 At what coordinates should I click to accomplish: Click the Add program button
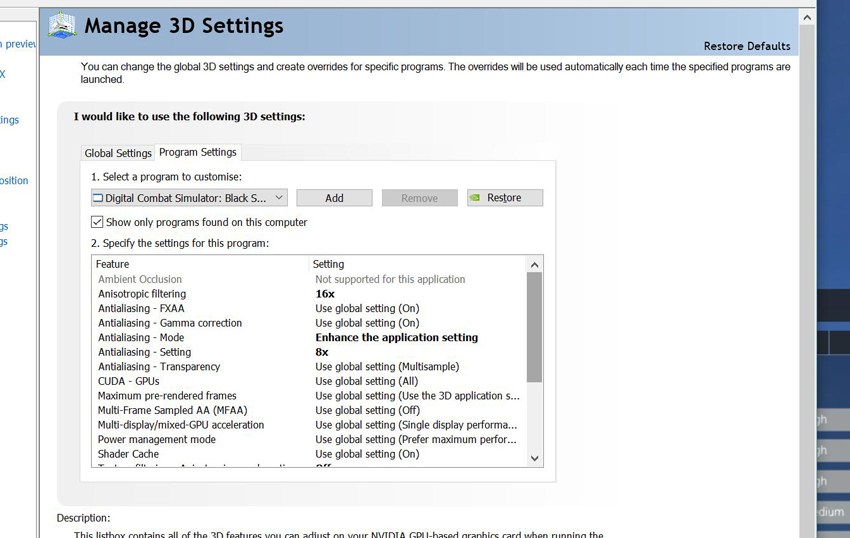point(334,198)
